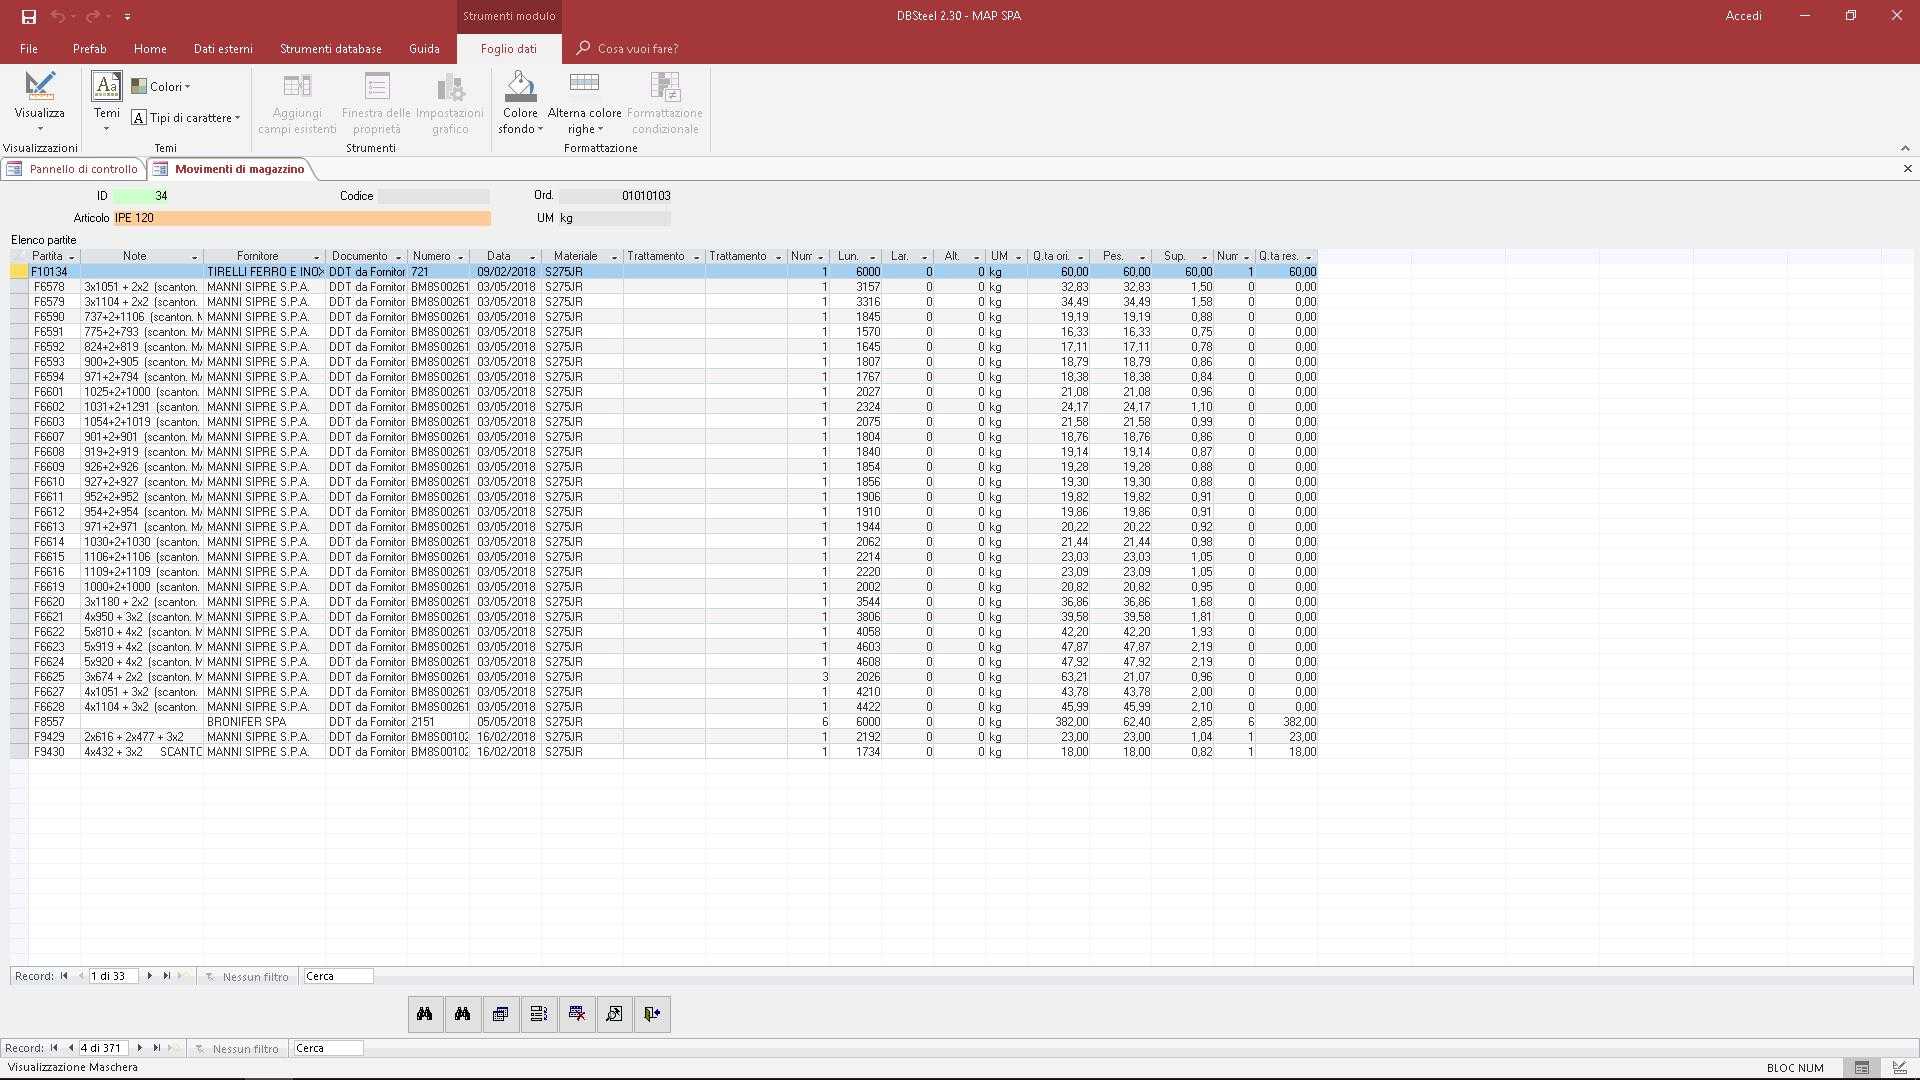The width and height of the screenshot is (1920, 1080).
Task: Click 'Nessun filtro' beside the '1 di 33' navigator
Action: pyautogui.click(x=247, y=977)
